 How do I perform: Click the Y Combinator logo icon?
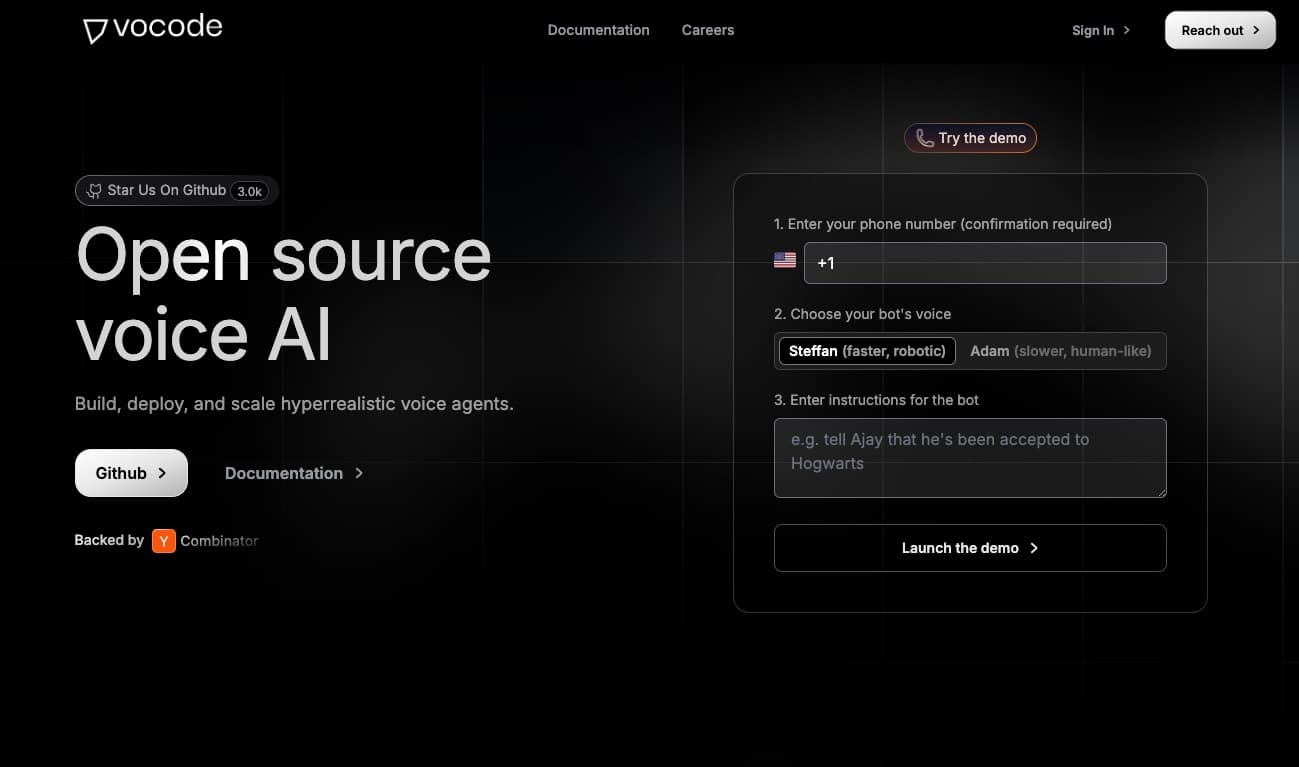[x=164, y=541]
